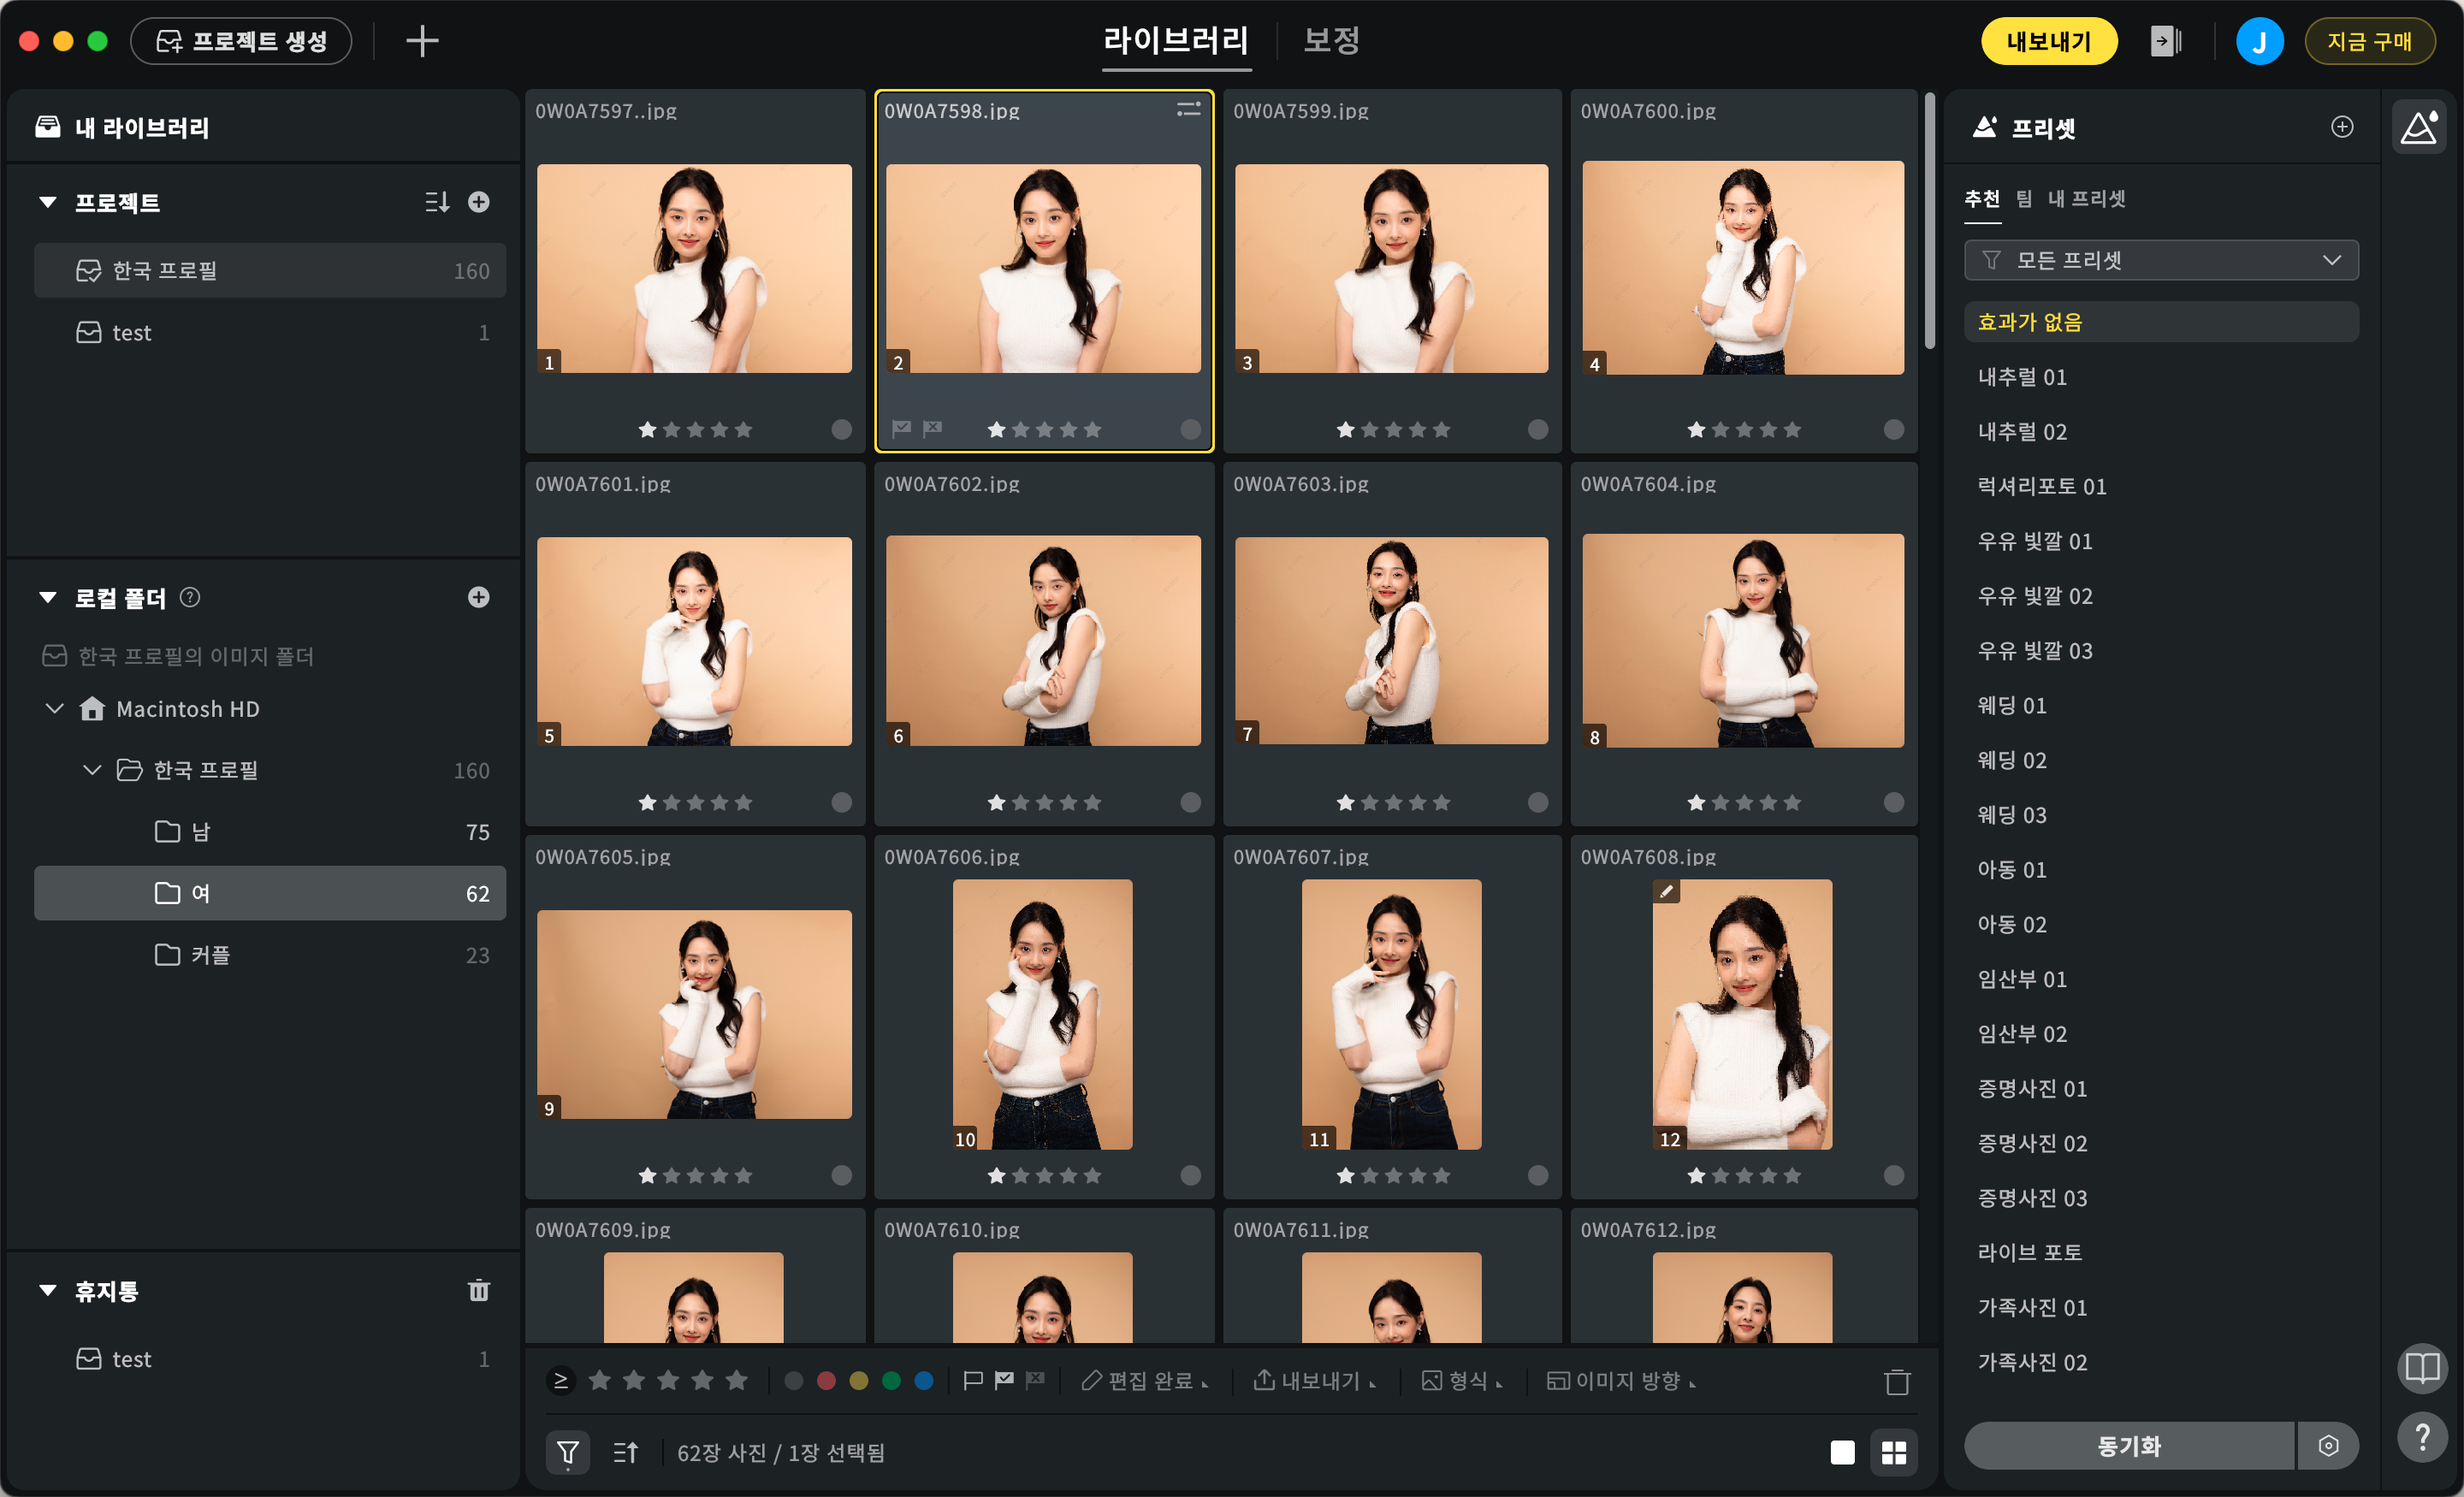The height and width of the screenshot is (1497, 2464).
Task: Switch to the 라이브러리 tab
Action: coord(1176,41)
